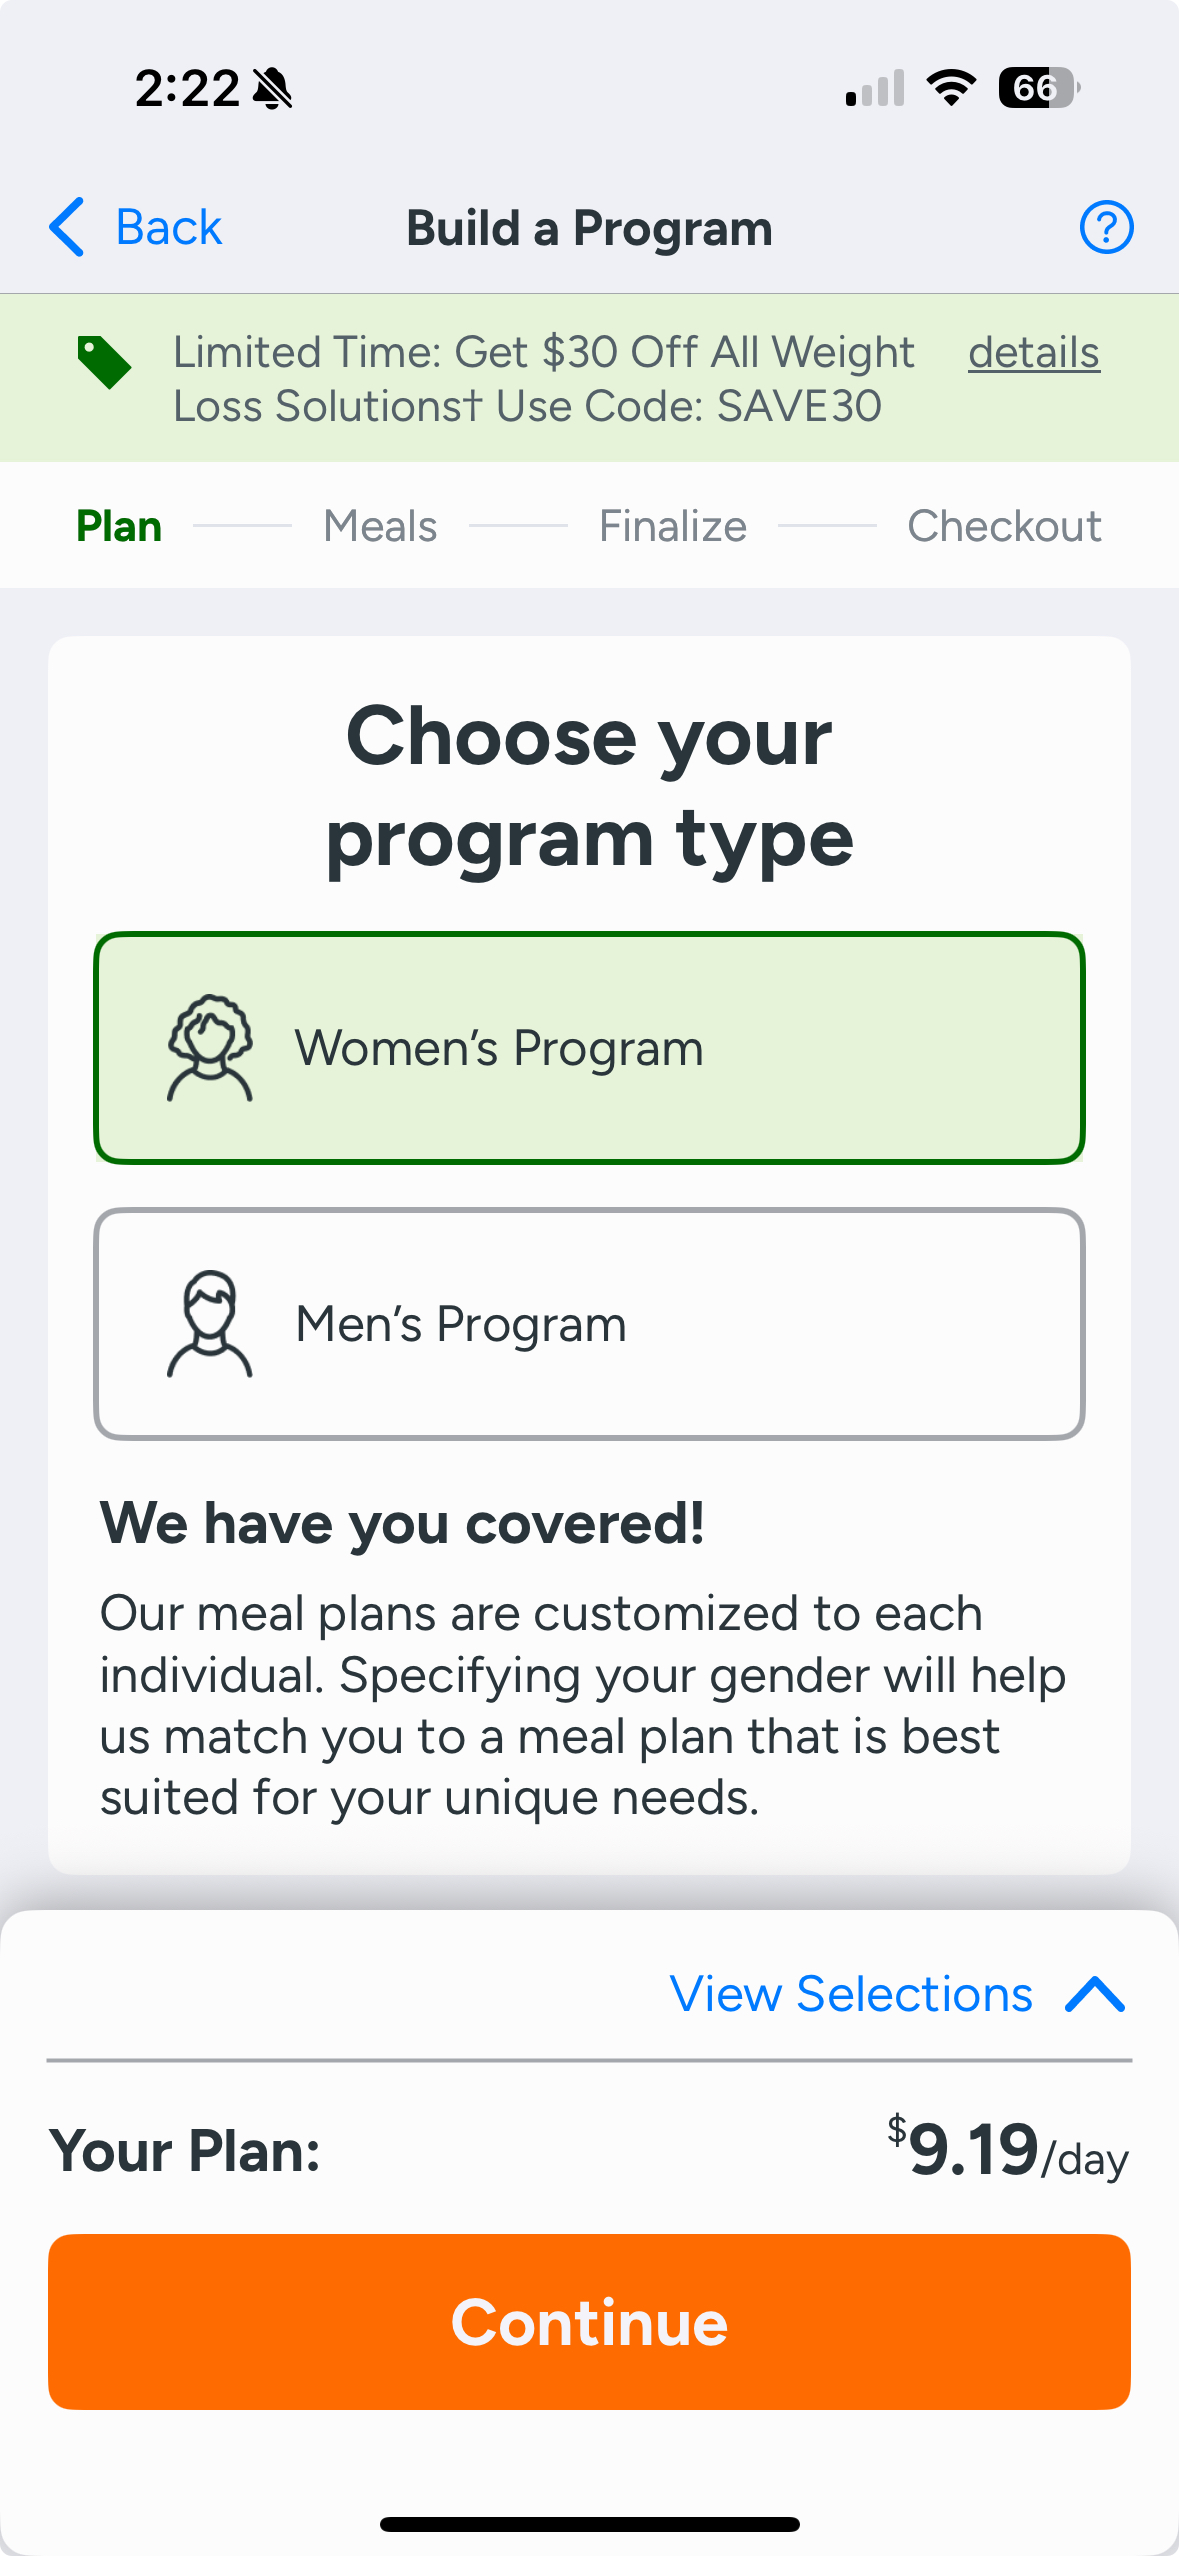Tap the $9.19/day plan price
1179x2556 pixels.
[1007, 2150]
